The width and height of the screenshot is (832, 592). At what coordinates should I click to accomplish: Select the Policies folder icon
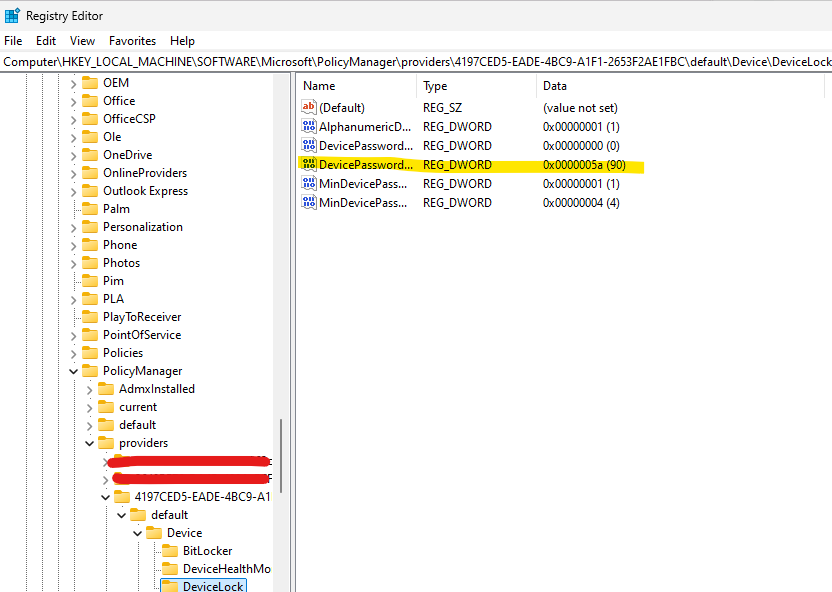(x=90, y=353)
